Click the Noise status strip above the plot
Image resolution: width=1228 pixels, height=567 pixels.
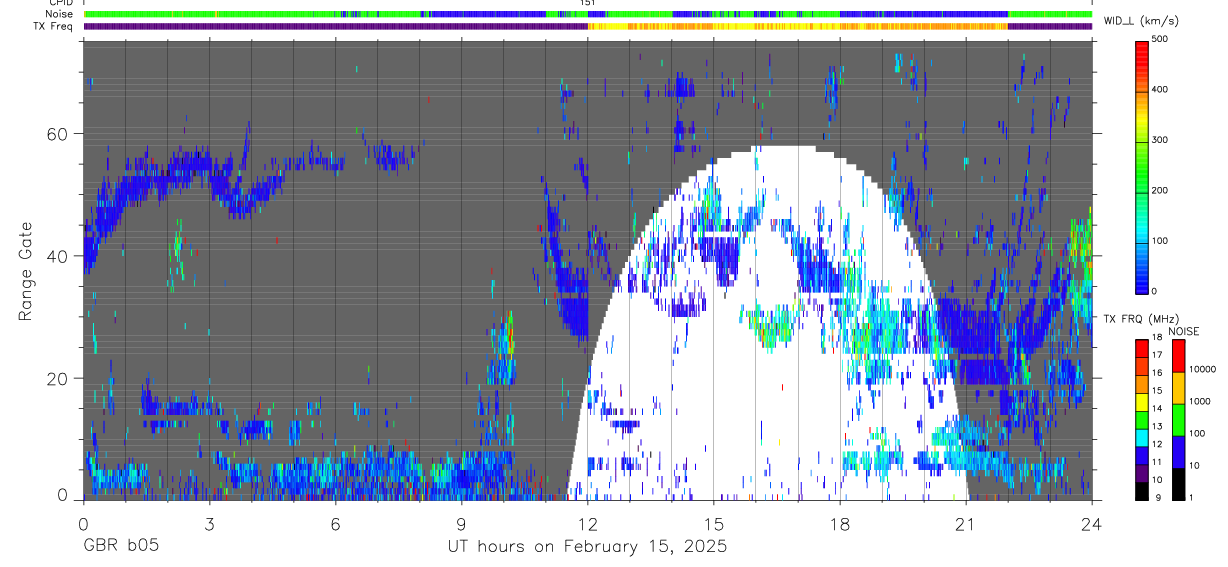pyautogui.click(x=588, y=15)
